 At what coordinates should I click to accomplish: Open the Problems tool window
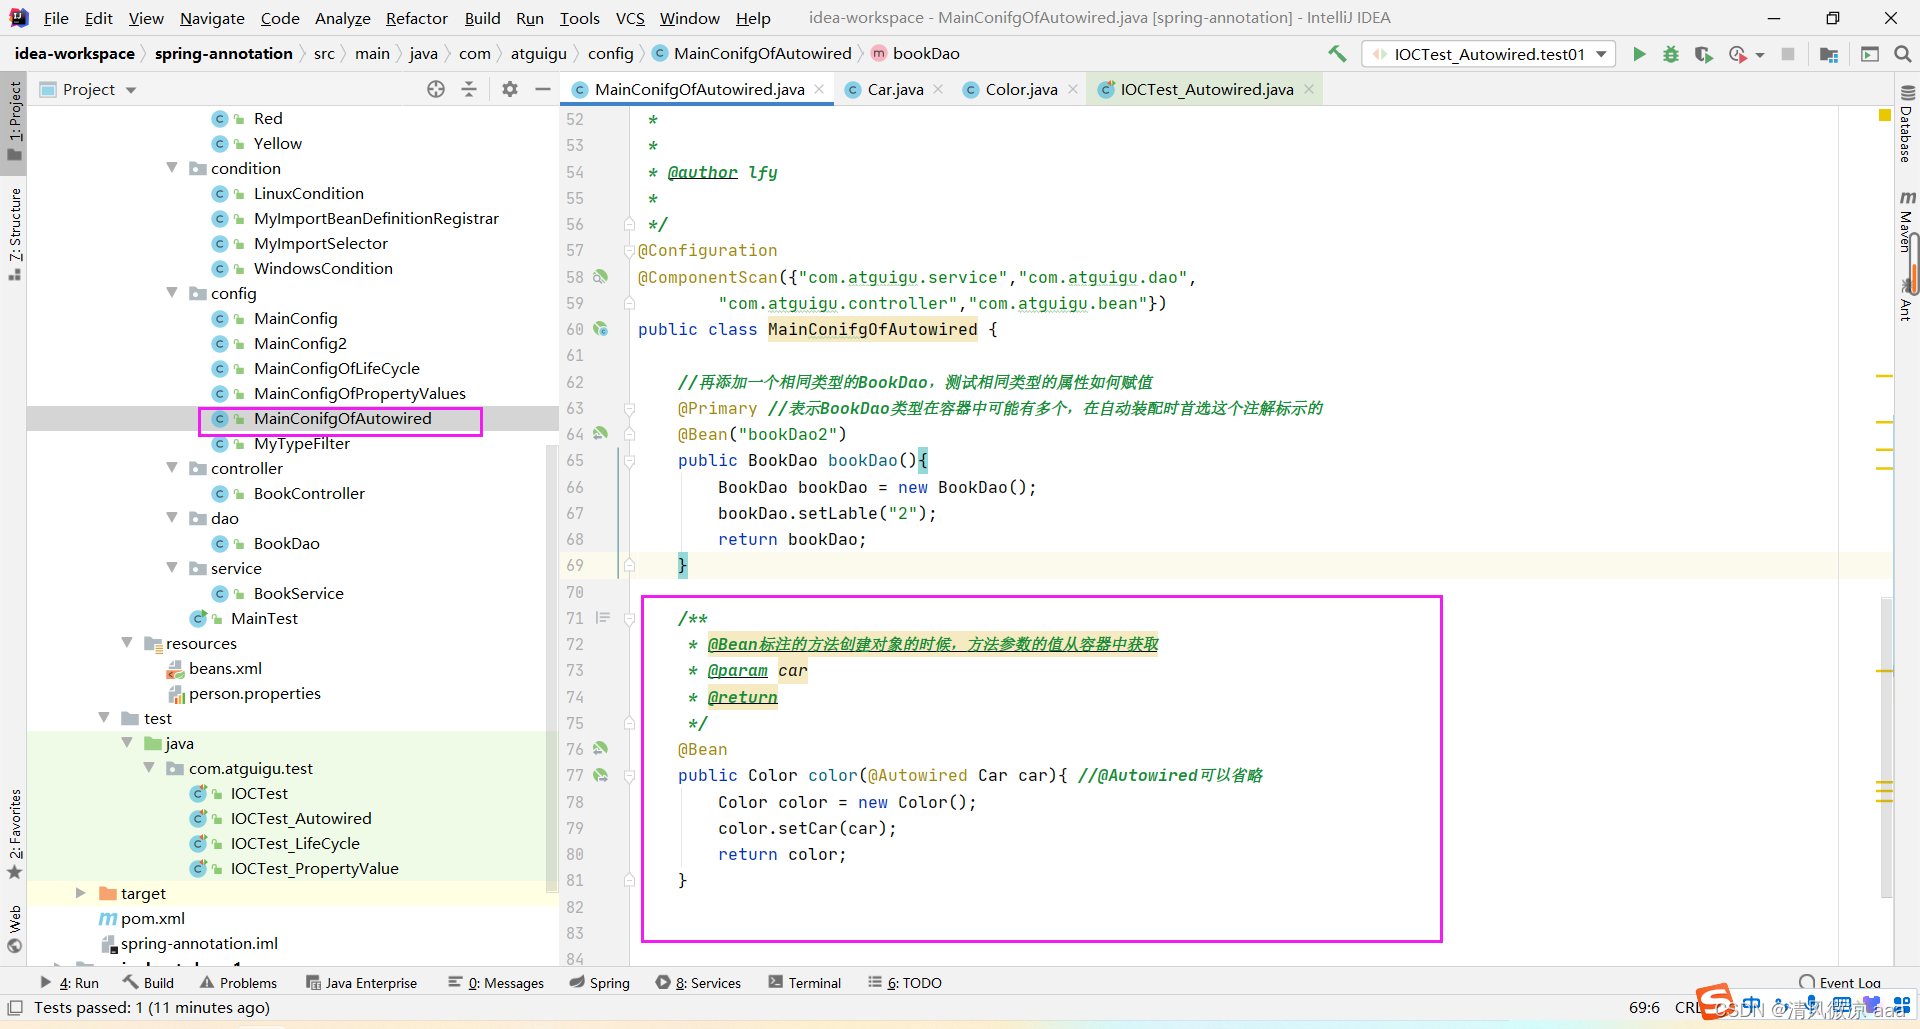[x=238, y=983]
